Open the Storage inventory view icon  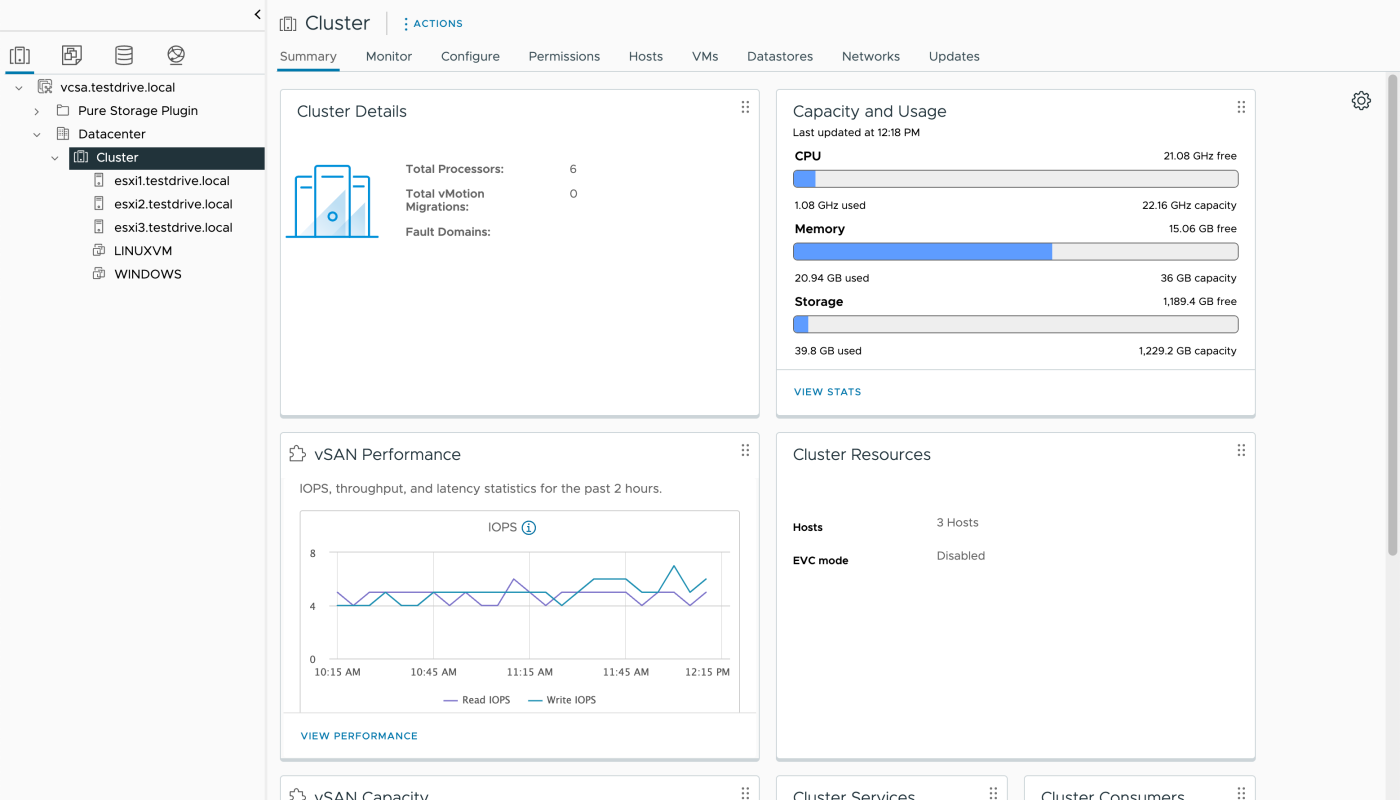[x=124, y=55]
